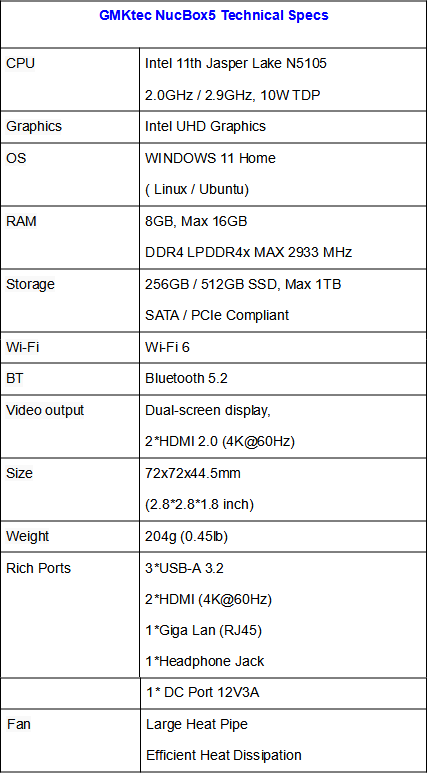Select the WINDOWS 11 Home text

[x=210, y=158]
